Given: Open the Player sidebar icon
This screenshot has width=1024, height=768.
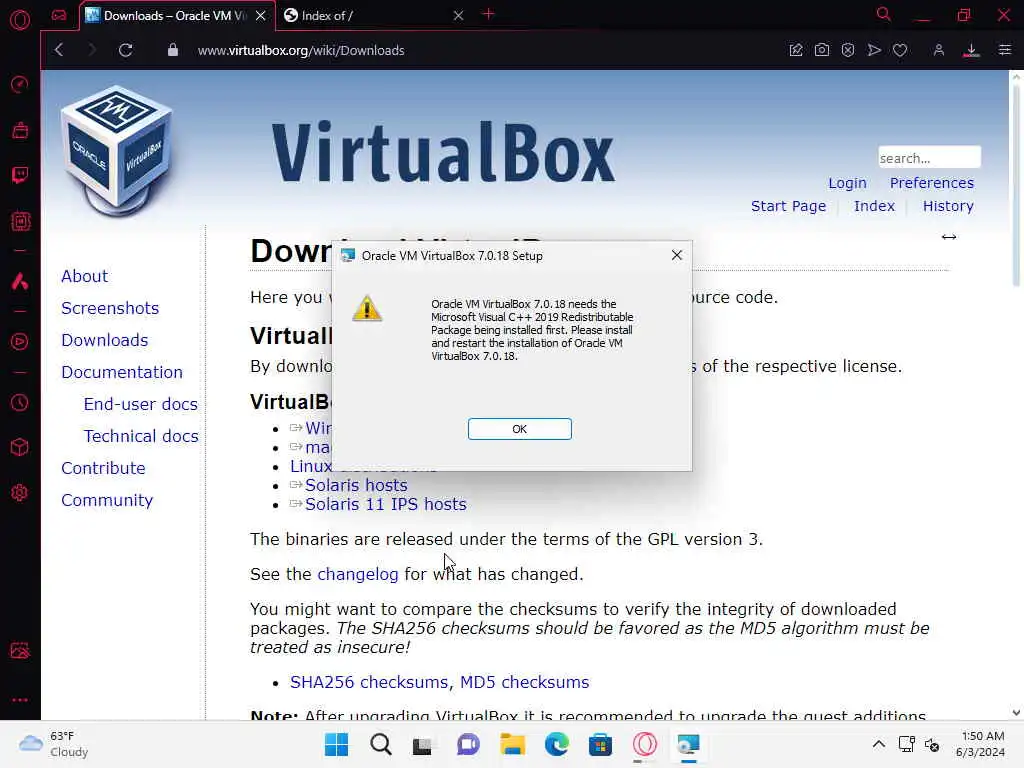Looking at the screenshot, I should click(x=20, y=342).
